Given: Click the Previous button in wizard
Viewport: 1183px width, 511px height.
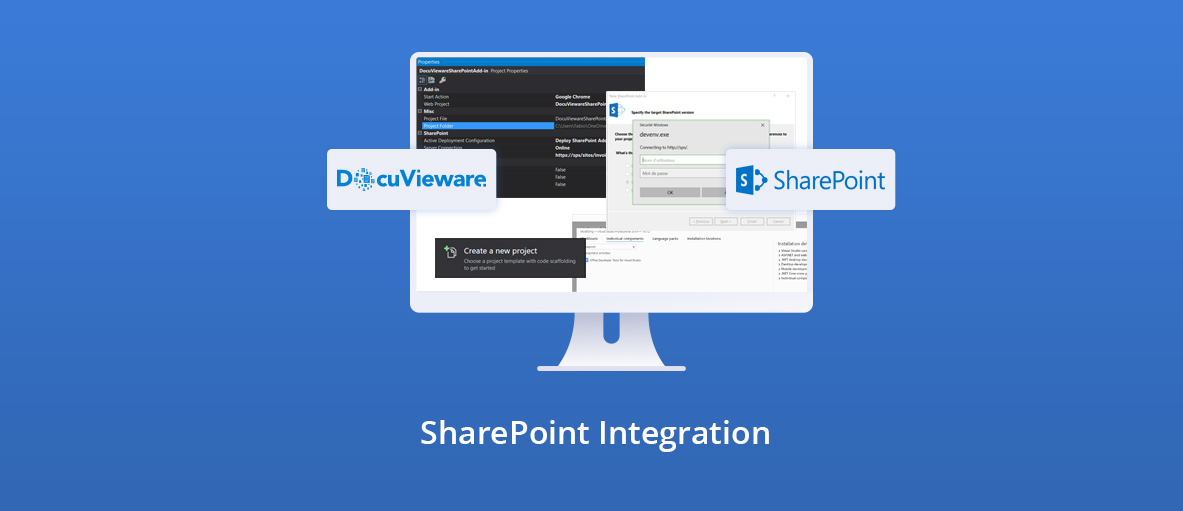Looking at the screenshot, I should pyautogui.click(x=702, y=221).
